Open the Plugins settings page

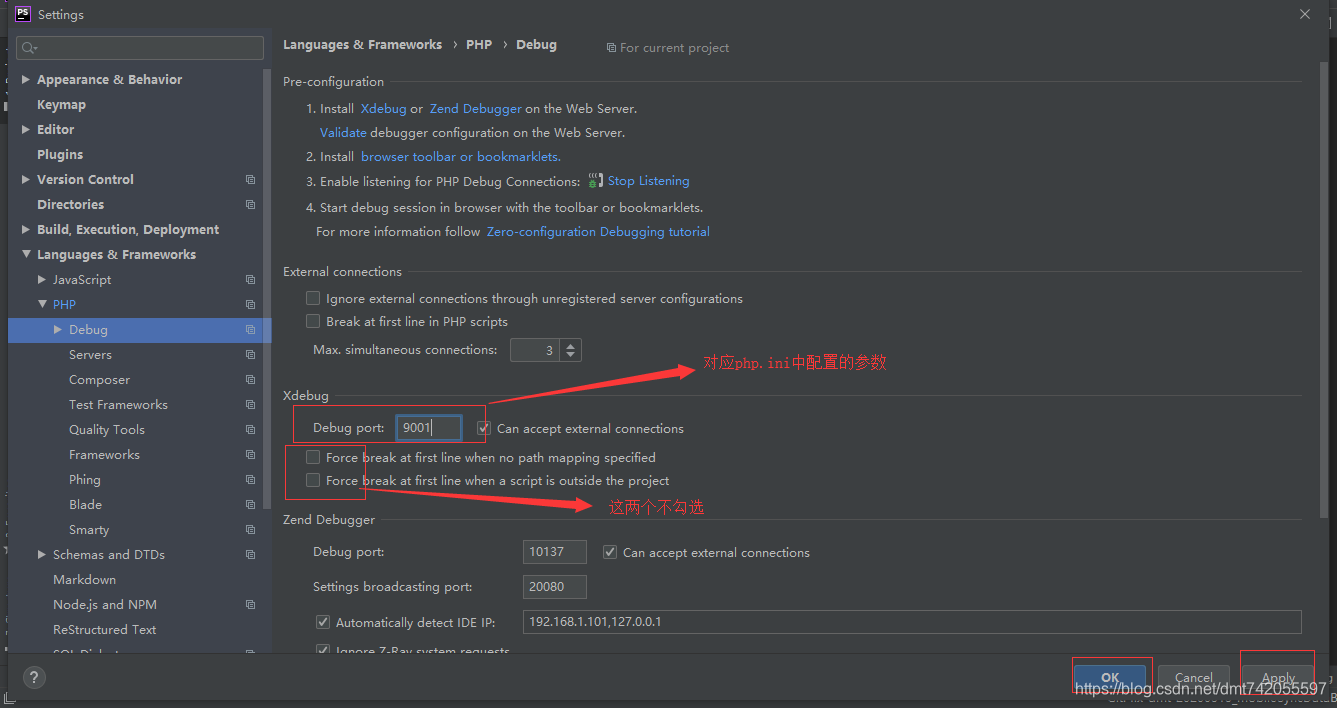tap(60, 155)
